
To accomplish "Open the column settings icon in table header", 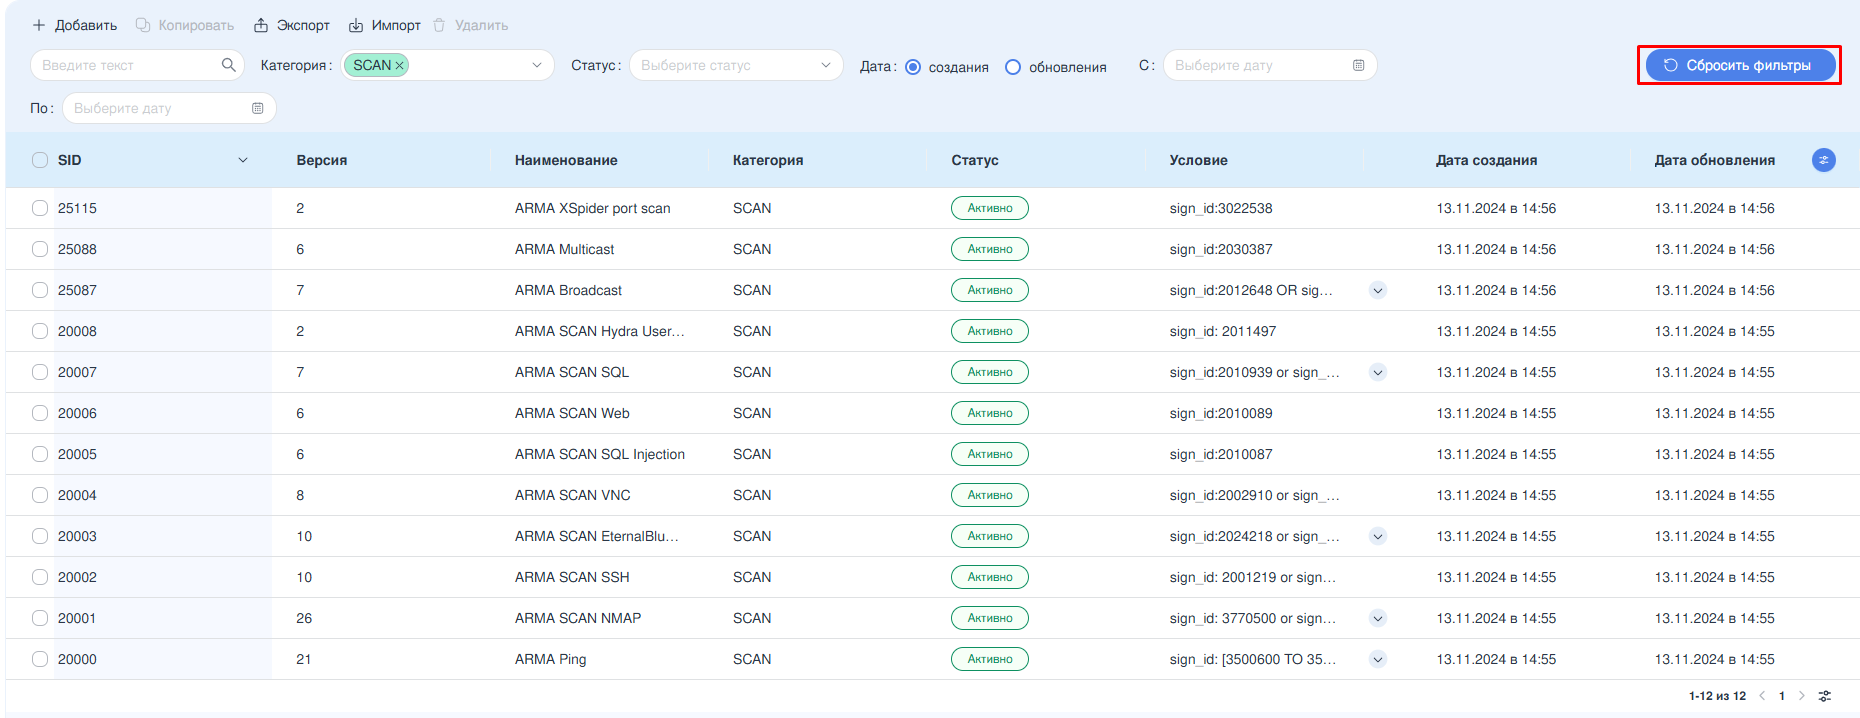I will coord(1823,160).
